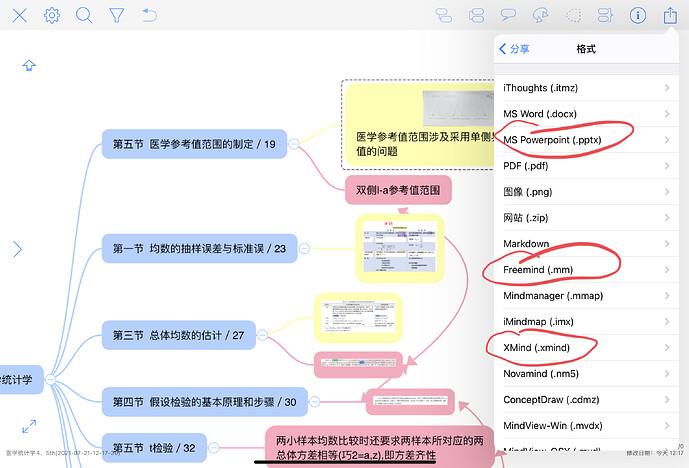Screen dimensions: 689x468
Task: Go back to 分享 menu
Action: point(514,49)
